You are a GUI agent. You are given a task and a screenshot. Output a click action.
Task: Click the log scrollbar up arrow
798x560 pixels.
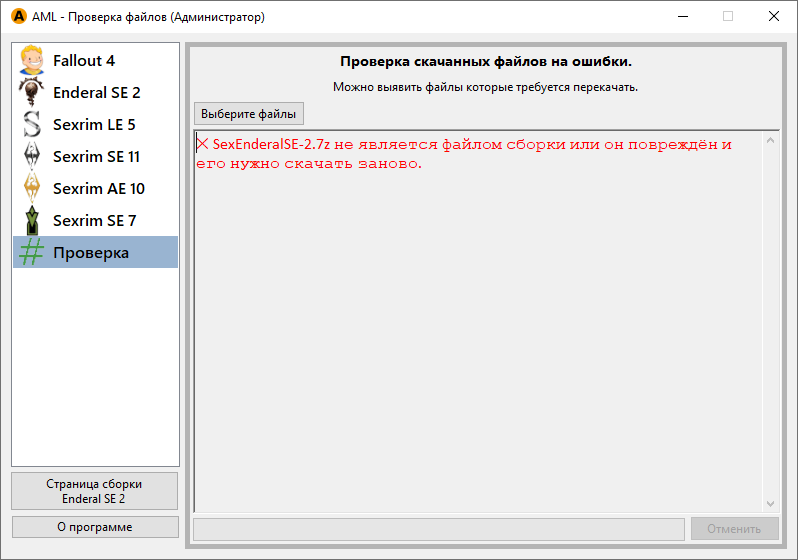pos(770,140)
